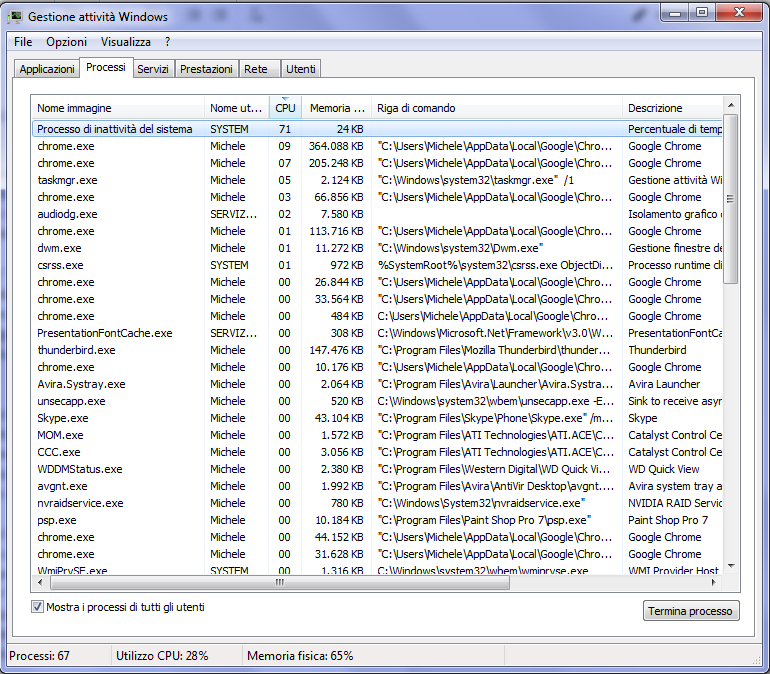Open the Opzioni menu
Screen dimensions: 770x674
[x=66, y=42]
